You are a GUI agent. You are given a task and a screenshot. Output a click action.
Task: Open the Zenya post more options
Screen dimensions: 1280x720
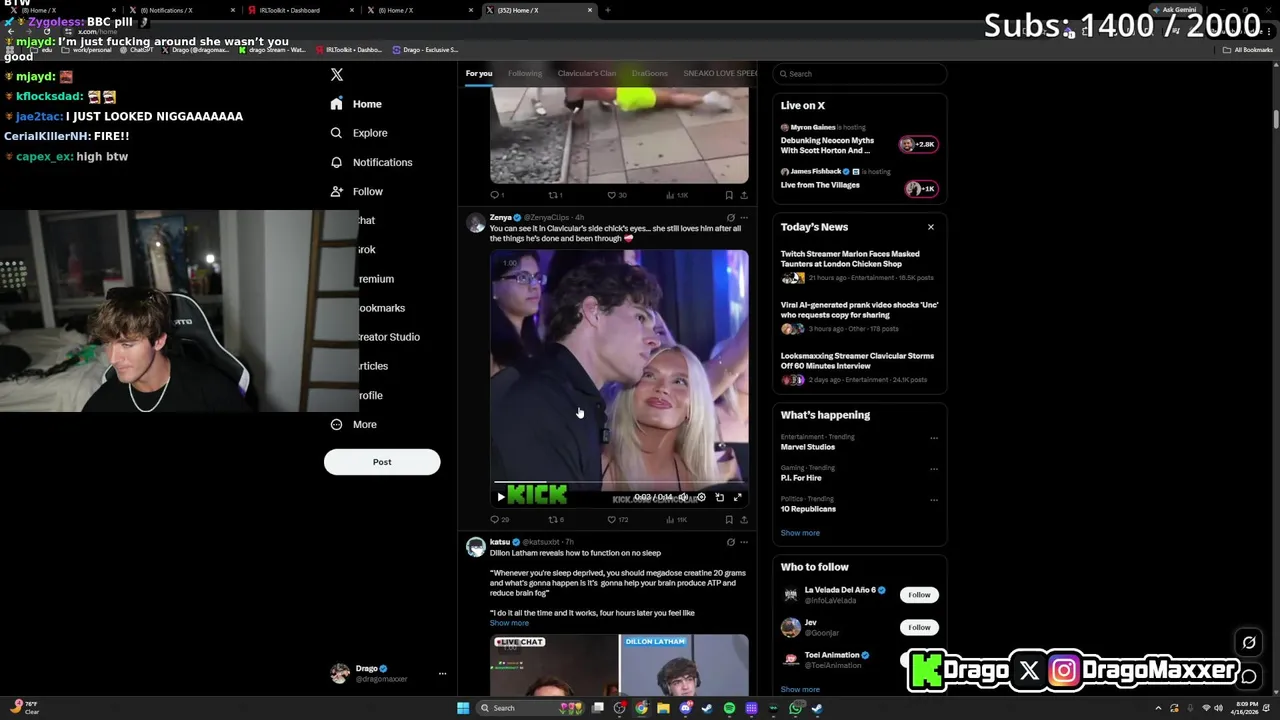[x=743, y=218]
